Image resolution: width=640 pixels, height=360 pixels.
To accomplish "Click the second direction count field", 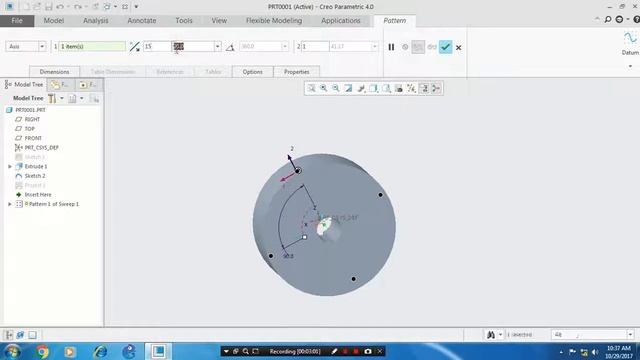I will tap(315, 47).
